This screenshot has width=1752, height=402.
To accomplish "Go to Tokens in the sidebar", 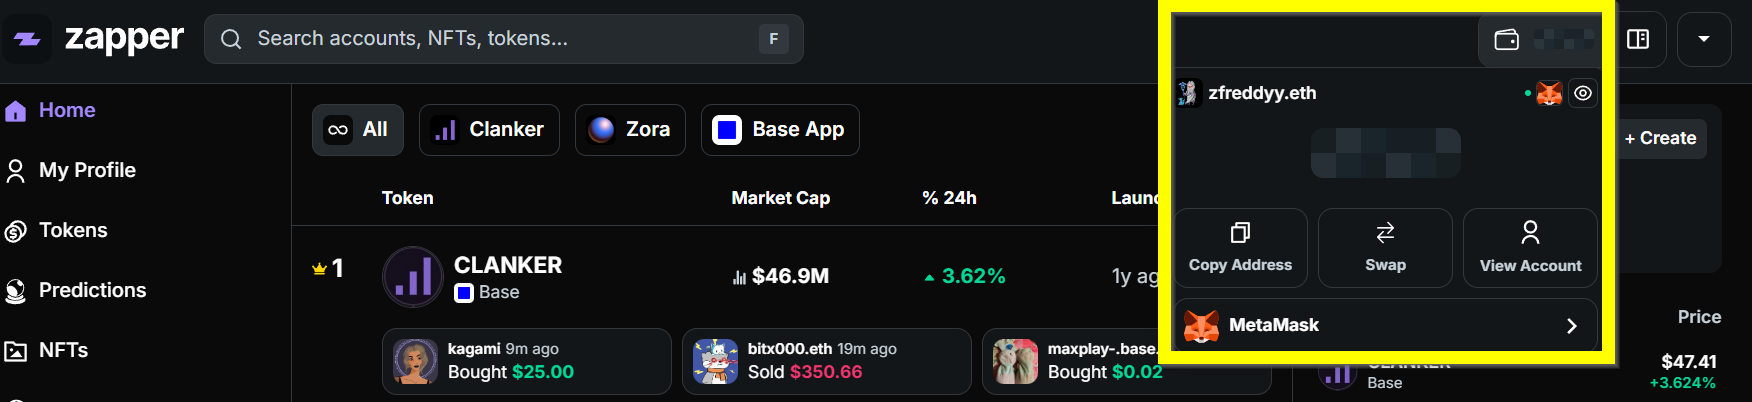I will pyautogui.click(x=72, y=230).
